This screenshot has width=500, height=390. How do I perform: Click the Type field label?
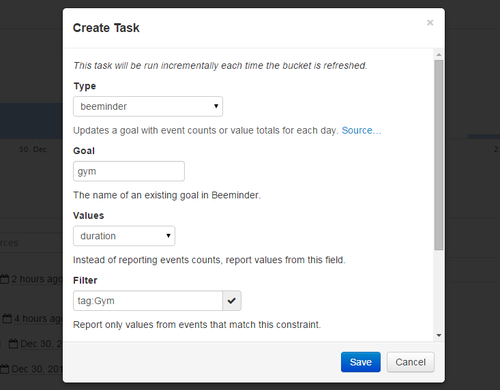pos(85,86)
